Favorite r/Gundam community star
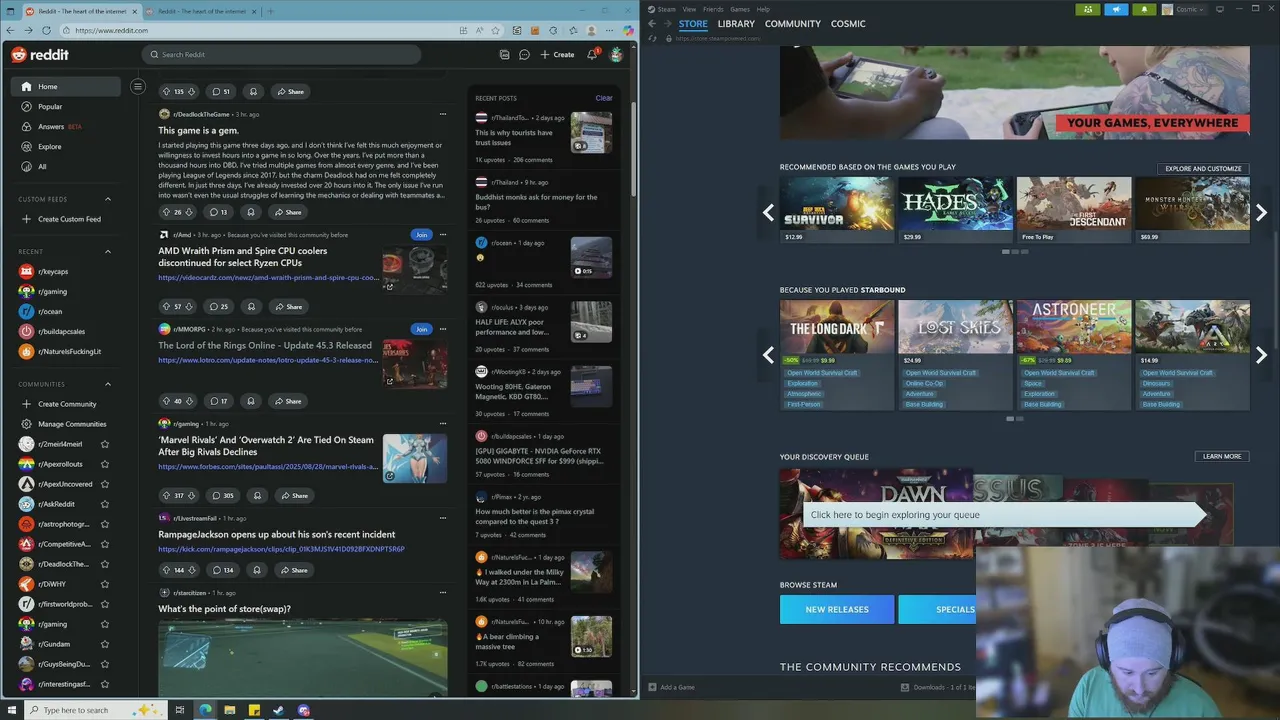The height and width of the screenshot is (720, 1280). [105, 644]
